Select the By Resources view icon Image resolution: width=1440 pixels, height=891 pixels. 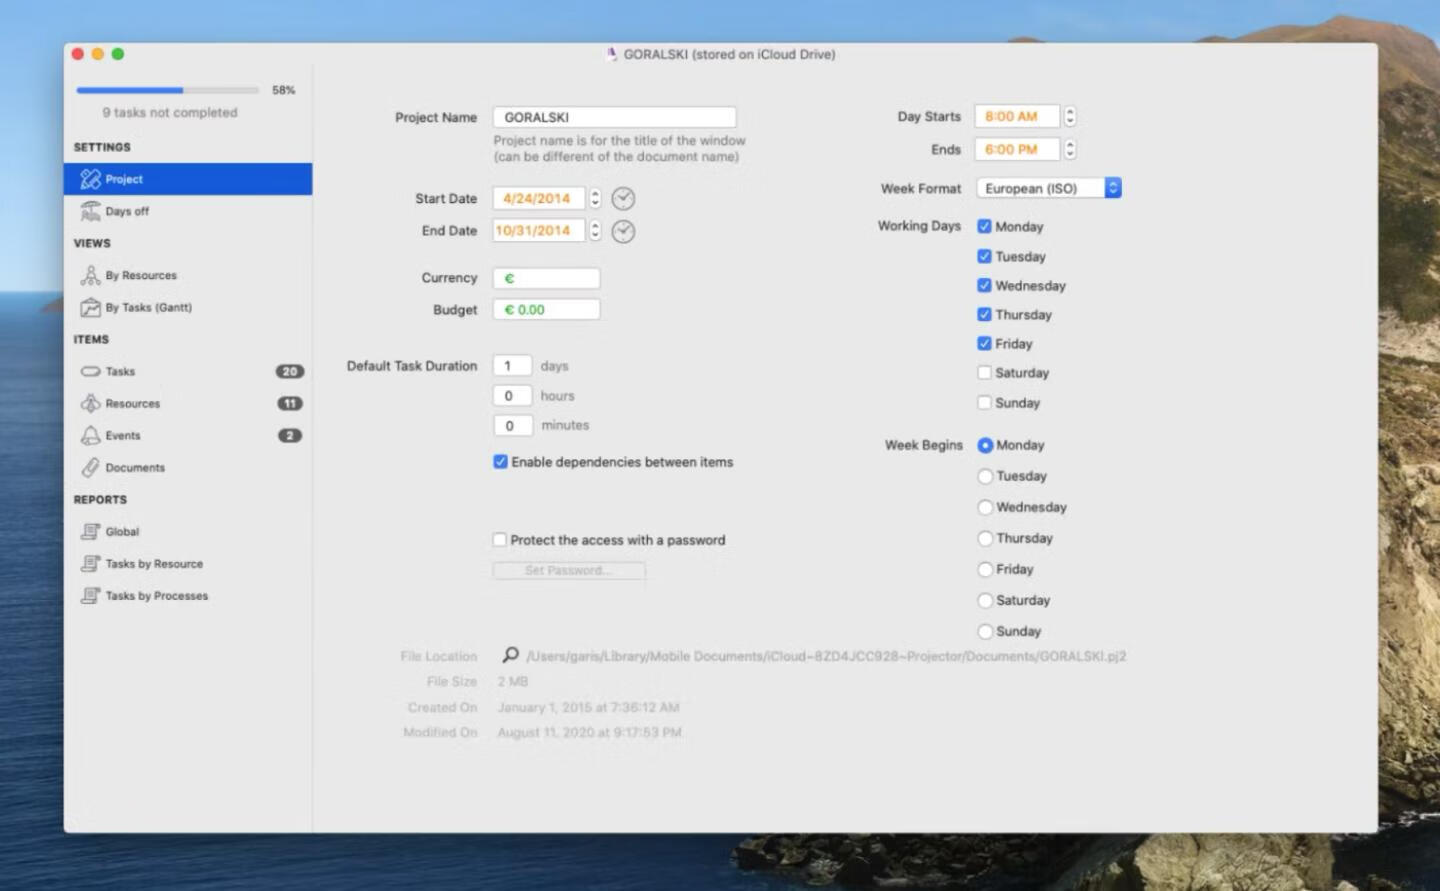(90, 275)
